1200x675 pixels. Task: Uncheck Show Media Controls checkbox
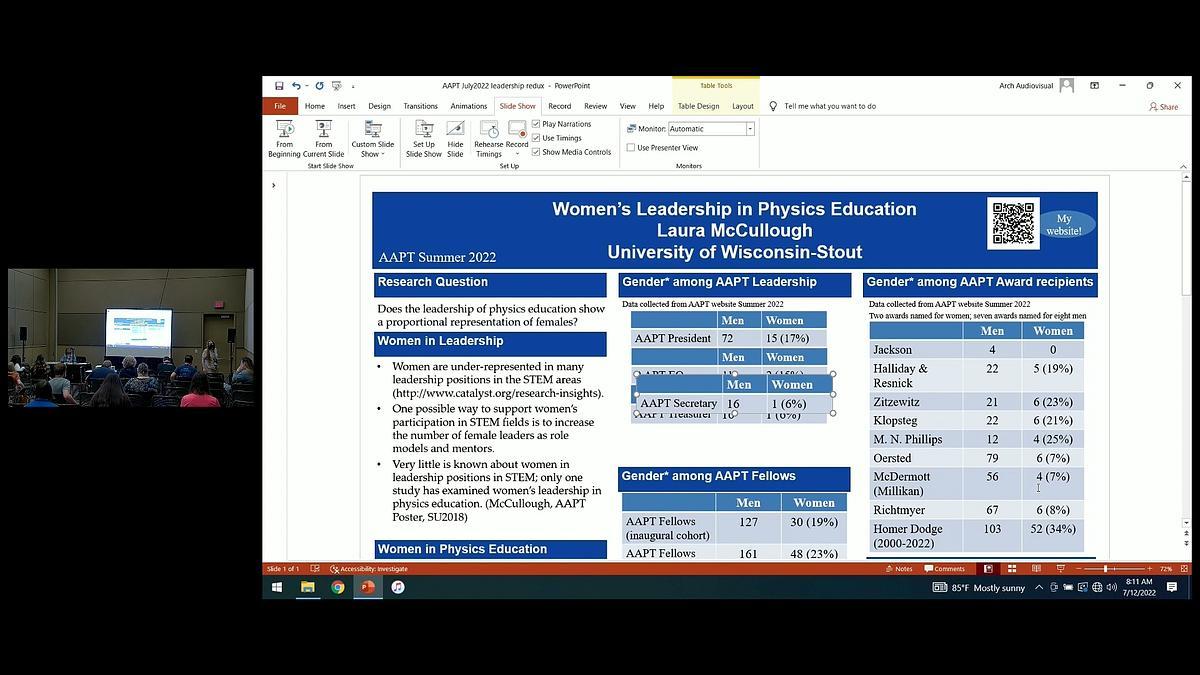(x=536, y=152)
